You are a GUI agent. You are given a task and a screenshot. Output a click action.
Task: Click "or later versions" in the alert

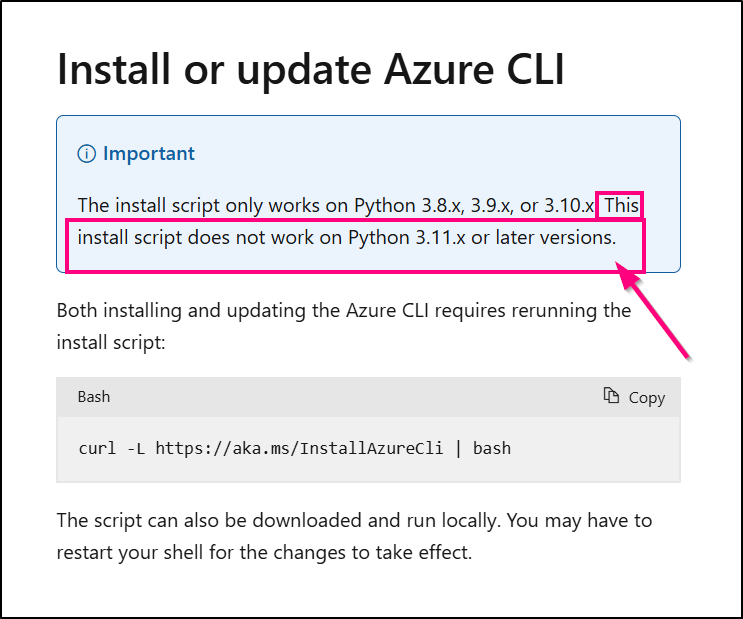(x=556, y=238)
